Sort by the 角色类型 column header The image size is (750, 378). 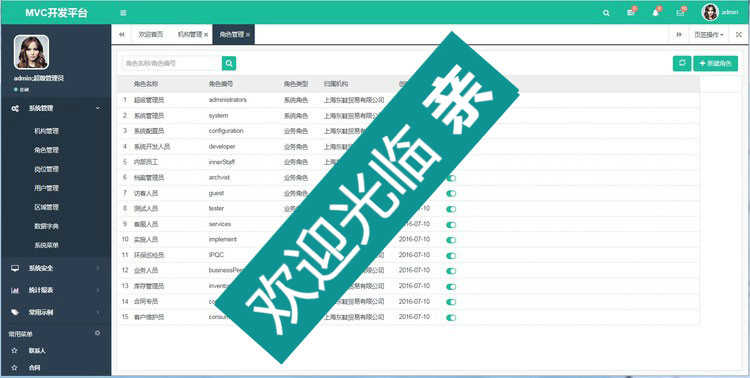pyautogui.click(x=296, y=84)
